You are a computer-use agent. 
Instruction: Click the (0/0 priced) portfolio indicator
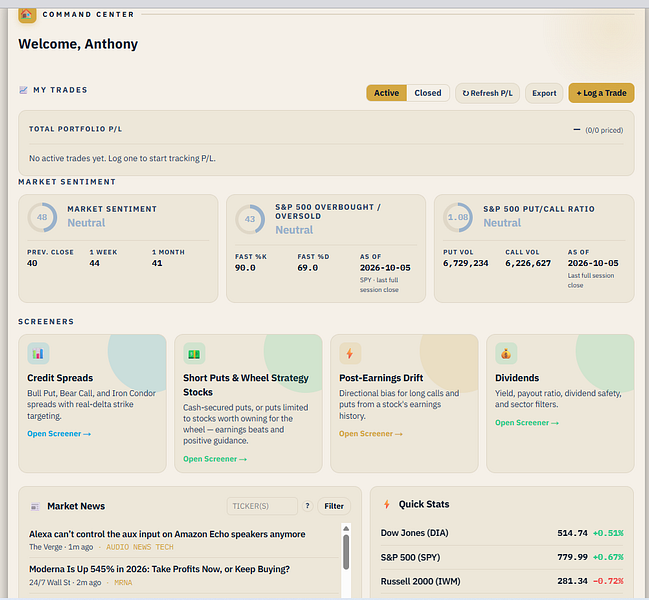tap(604, 130)
